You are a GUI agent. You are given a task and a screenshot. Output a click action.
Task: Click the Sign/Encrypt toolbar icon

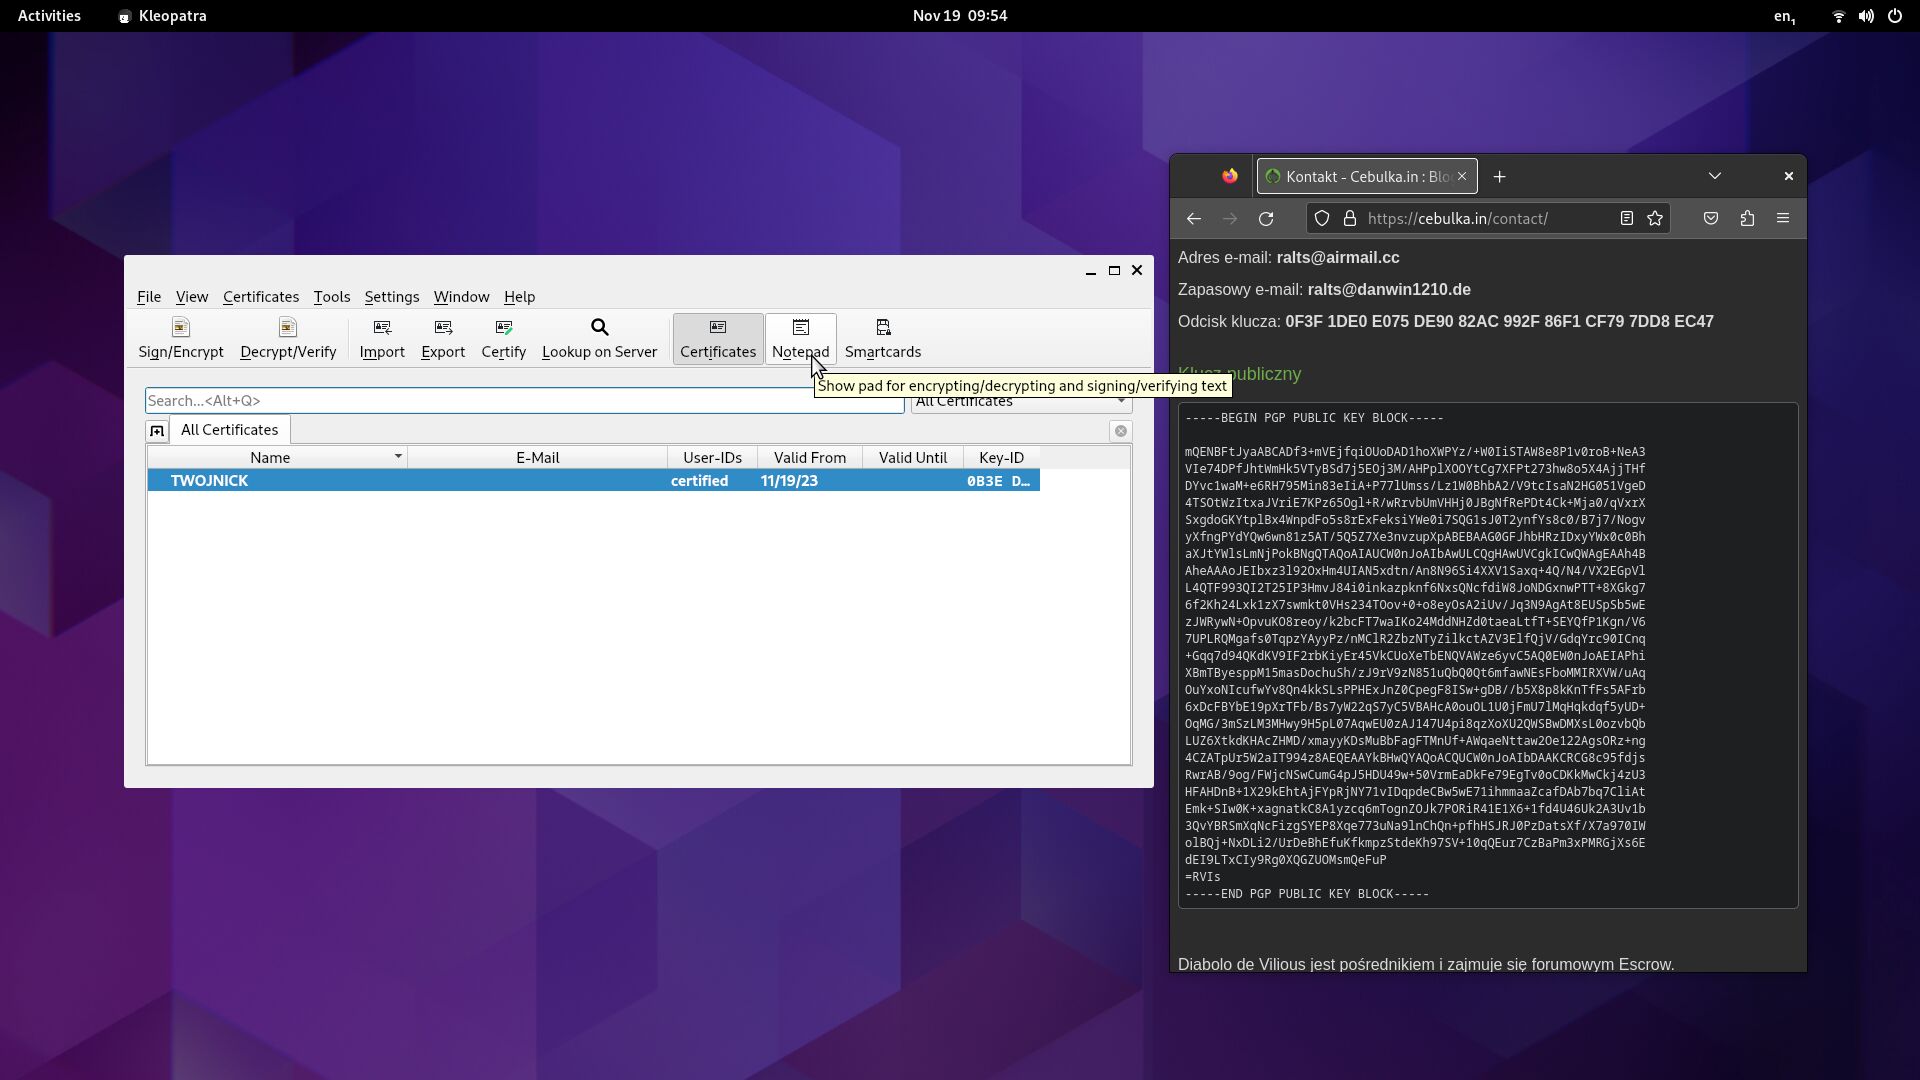[181, 338]
